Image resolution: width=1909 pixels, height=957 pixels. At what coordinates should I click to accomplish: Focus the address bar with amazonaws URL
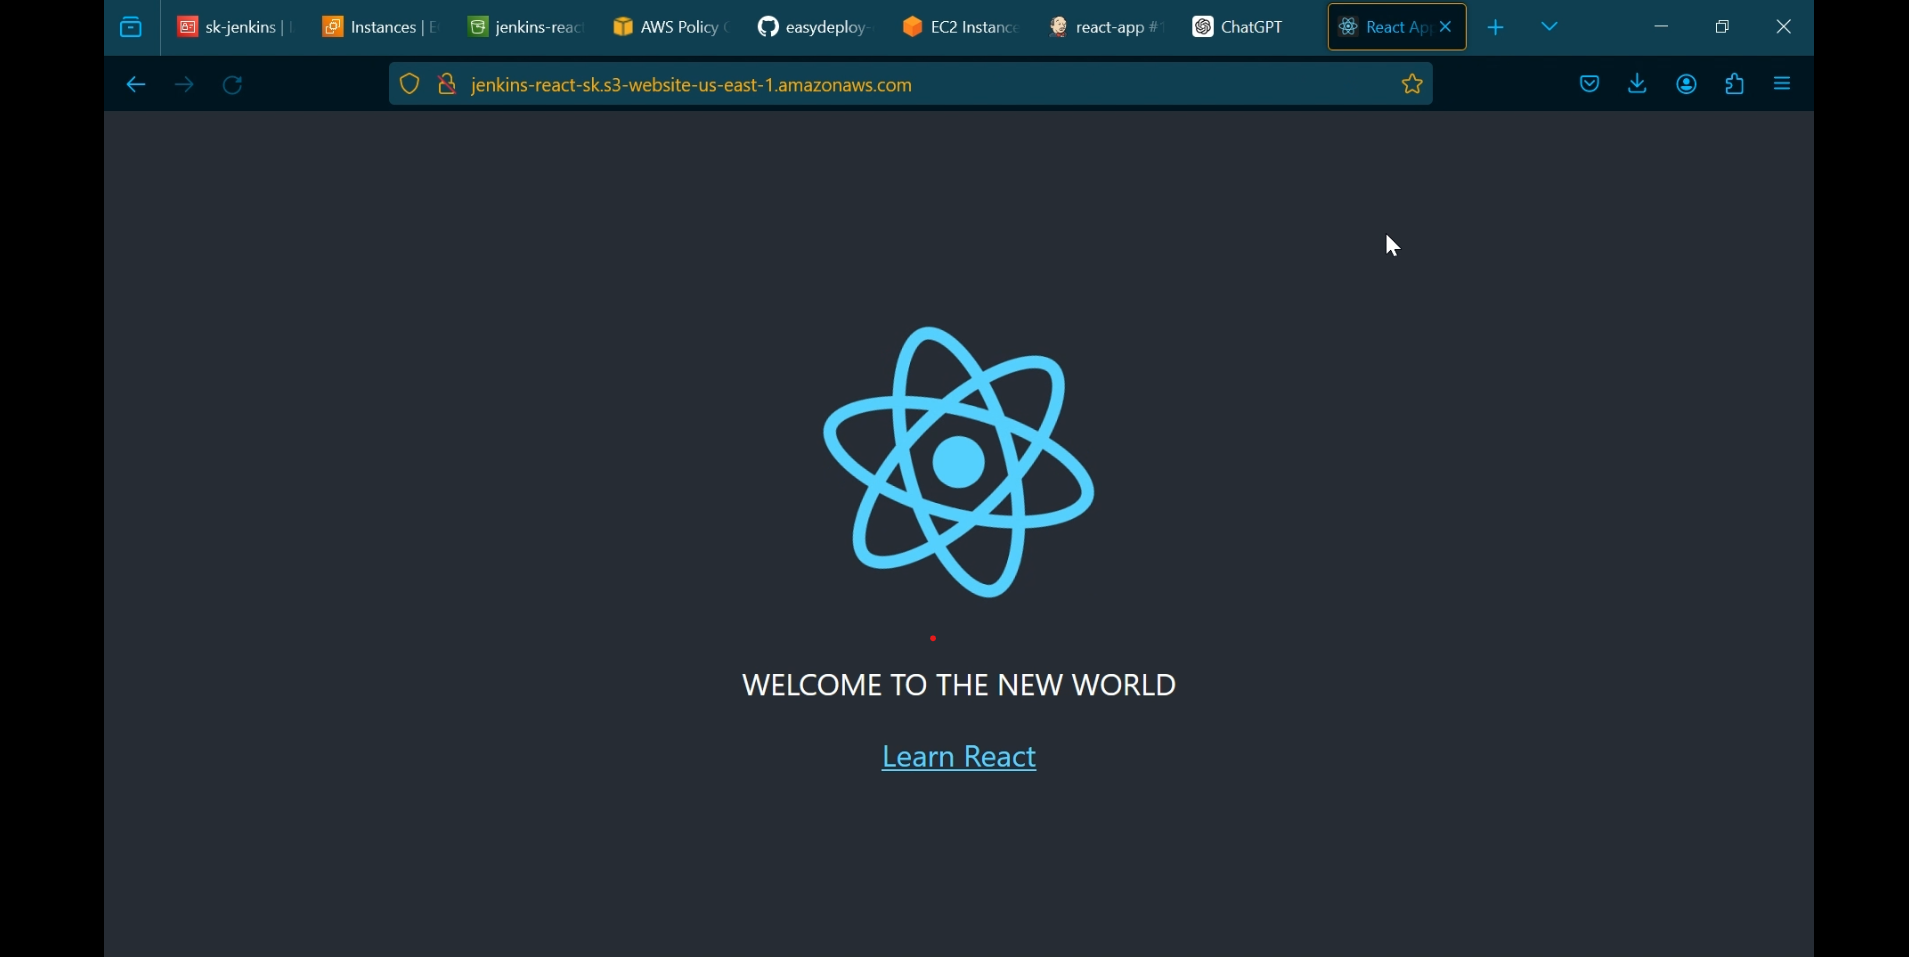point(911,85)
